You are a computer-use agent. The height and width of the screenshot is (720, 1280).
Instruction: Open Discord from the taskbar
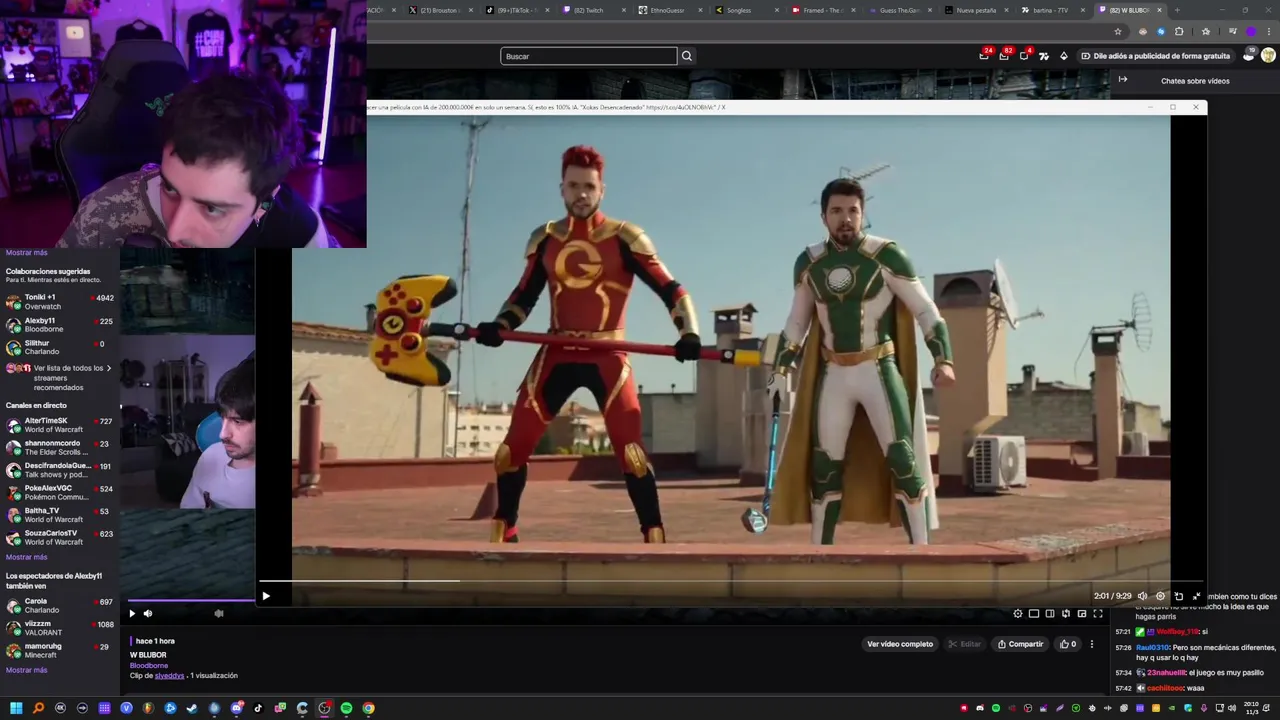(x=236, y=708)
